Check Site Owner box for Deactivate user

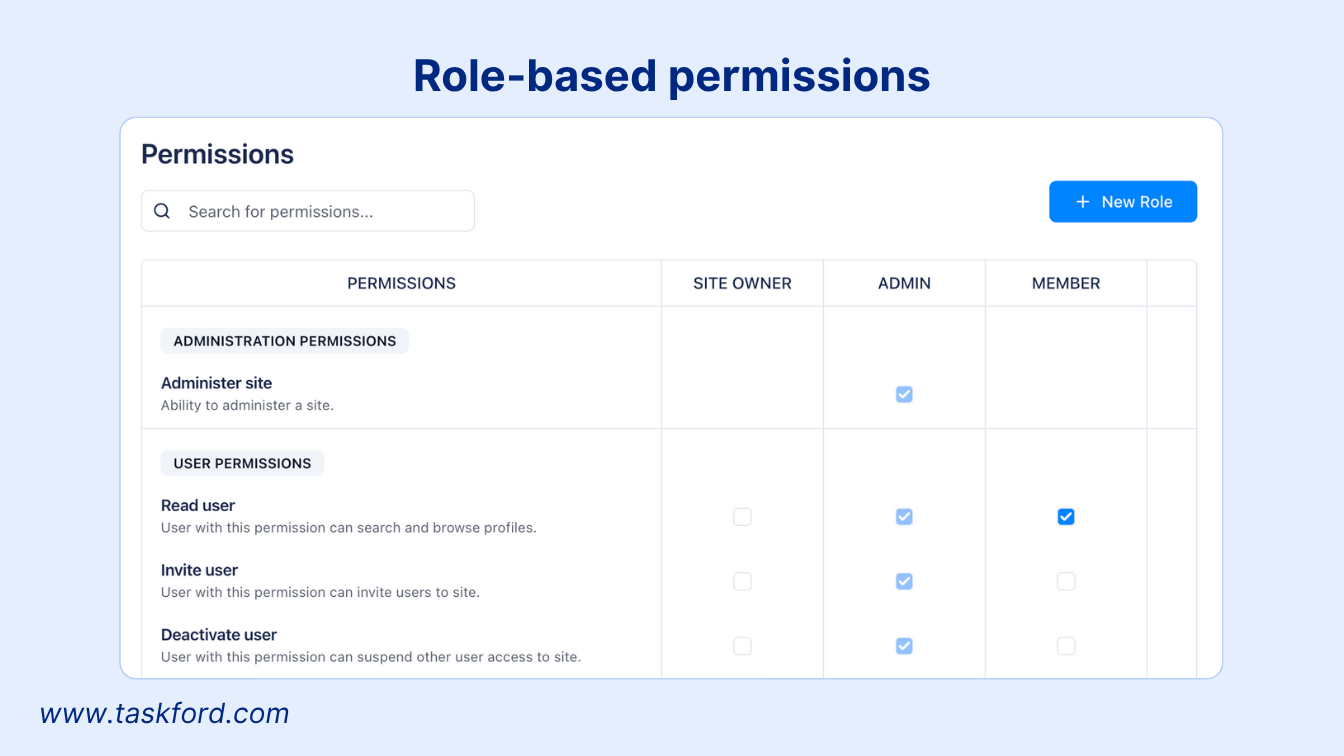point(742,646)
